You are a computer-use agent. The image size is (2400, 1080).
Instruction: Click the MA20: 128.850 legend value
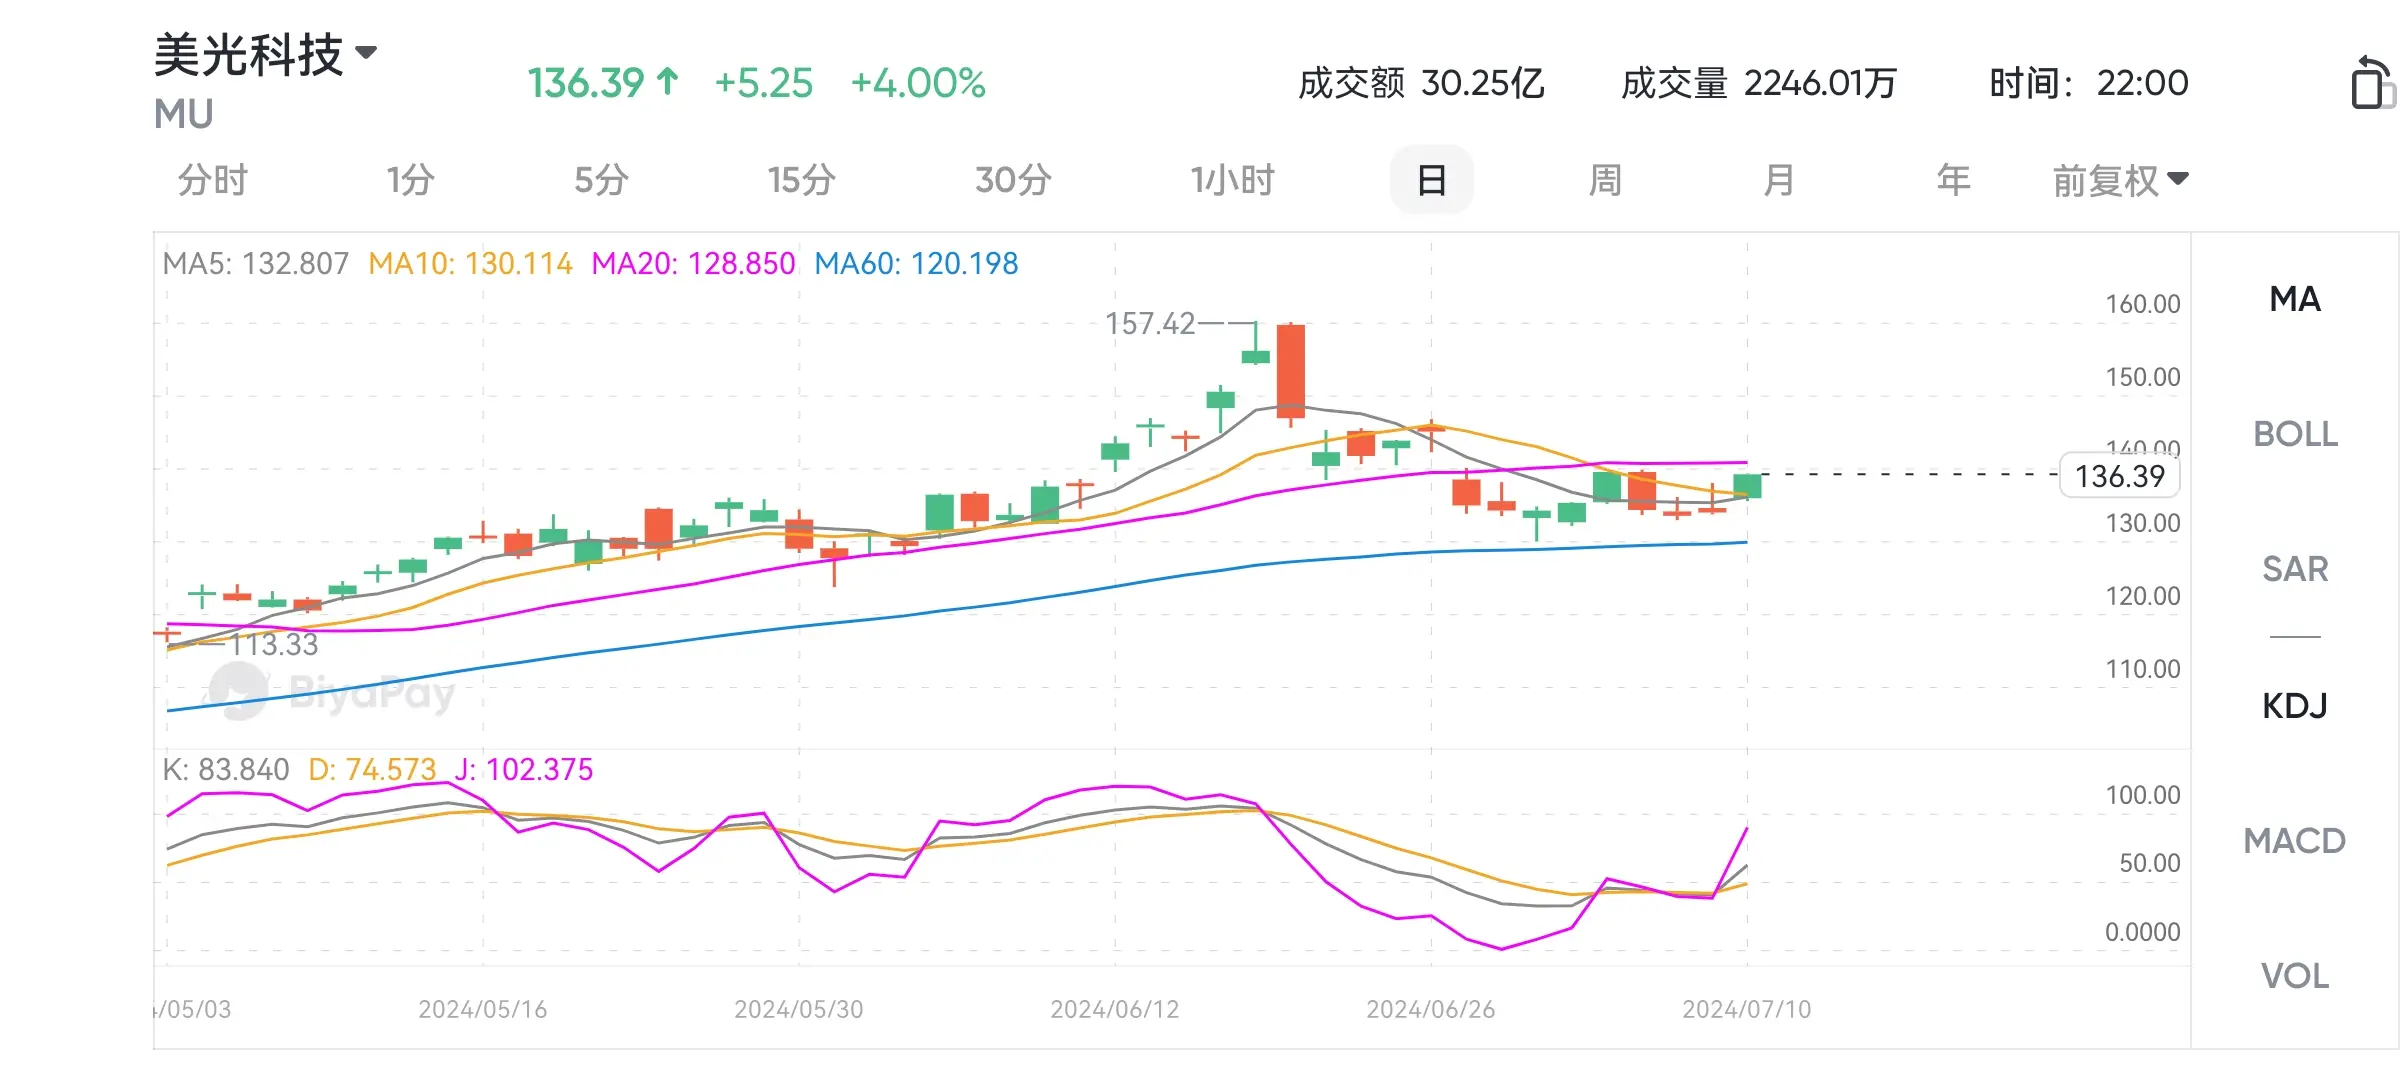click(x=693, y=264)
